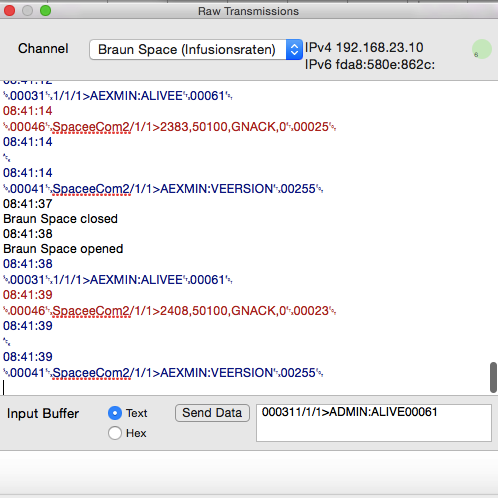The height and width of the screenshot is (498, 498).
Task: Click the green zoom window button
Action: click(x=45, y=11)
